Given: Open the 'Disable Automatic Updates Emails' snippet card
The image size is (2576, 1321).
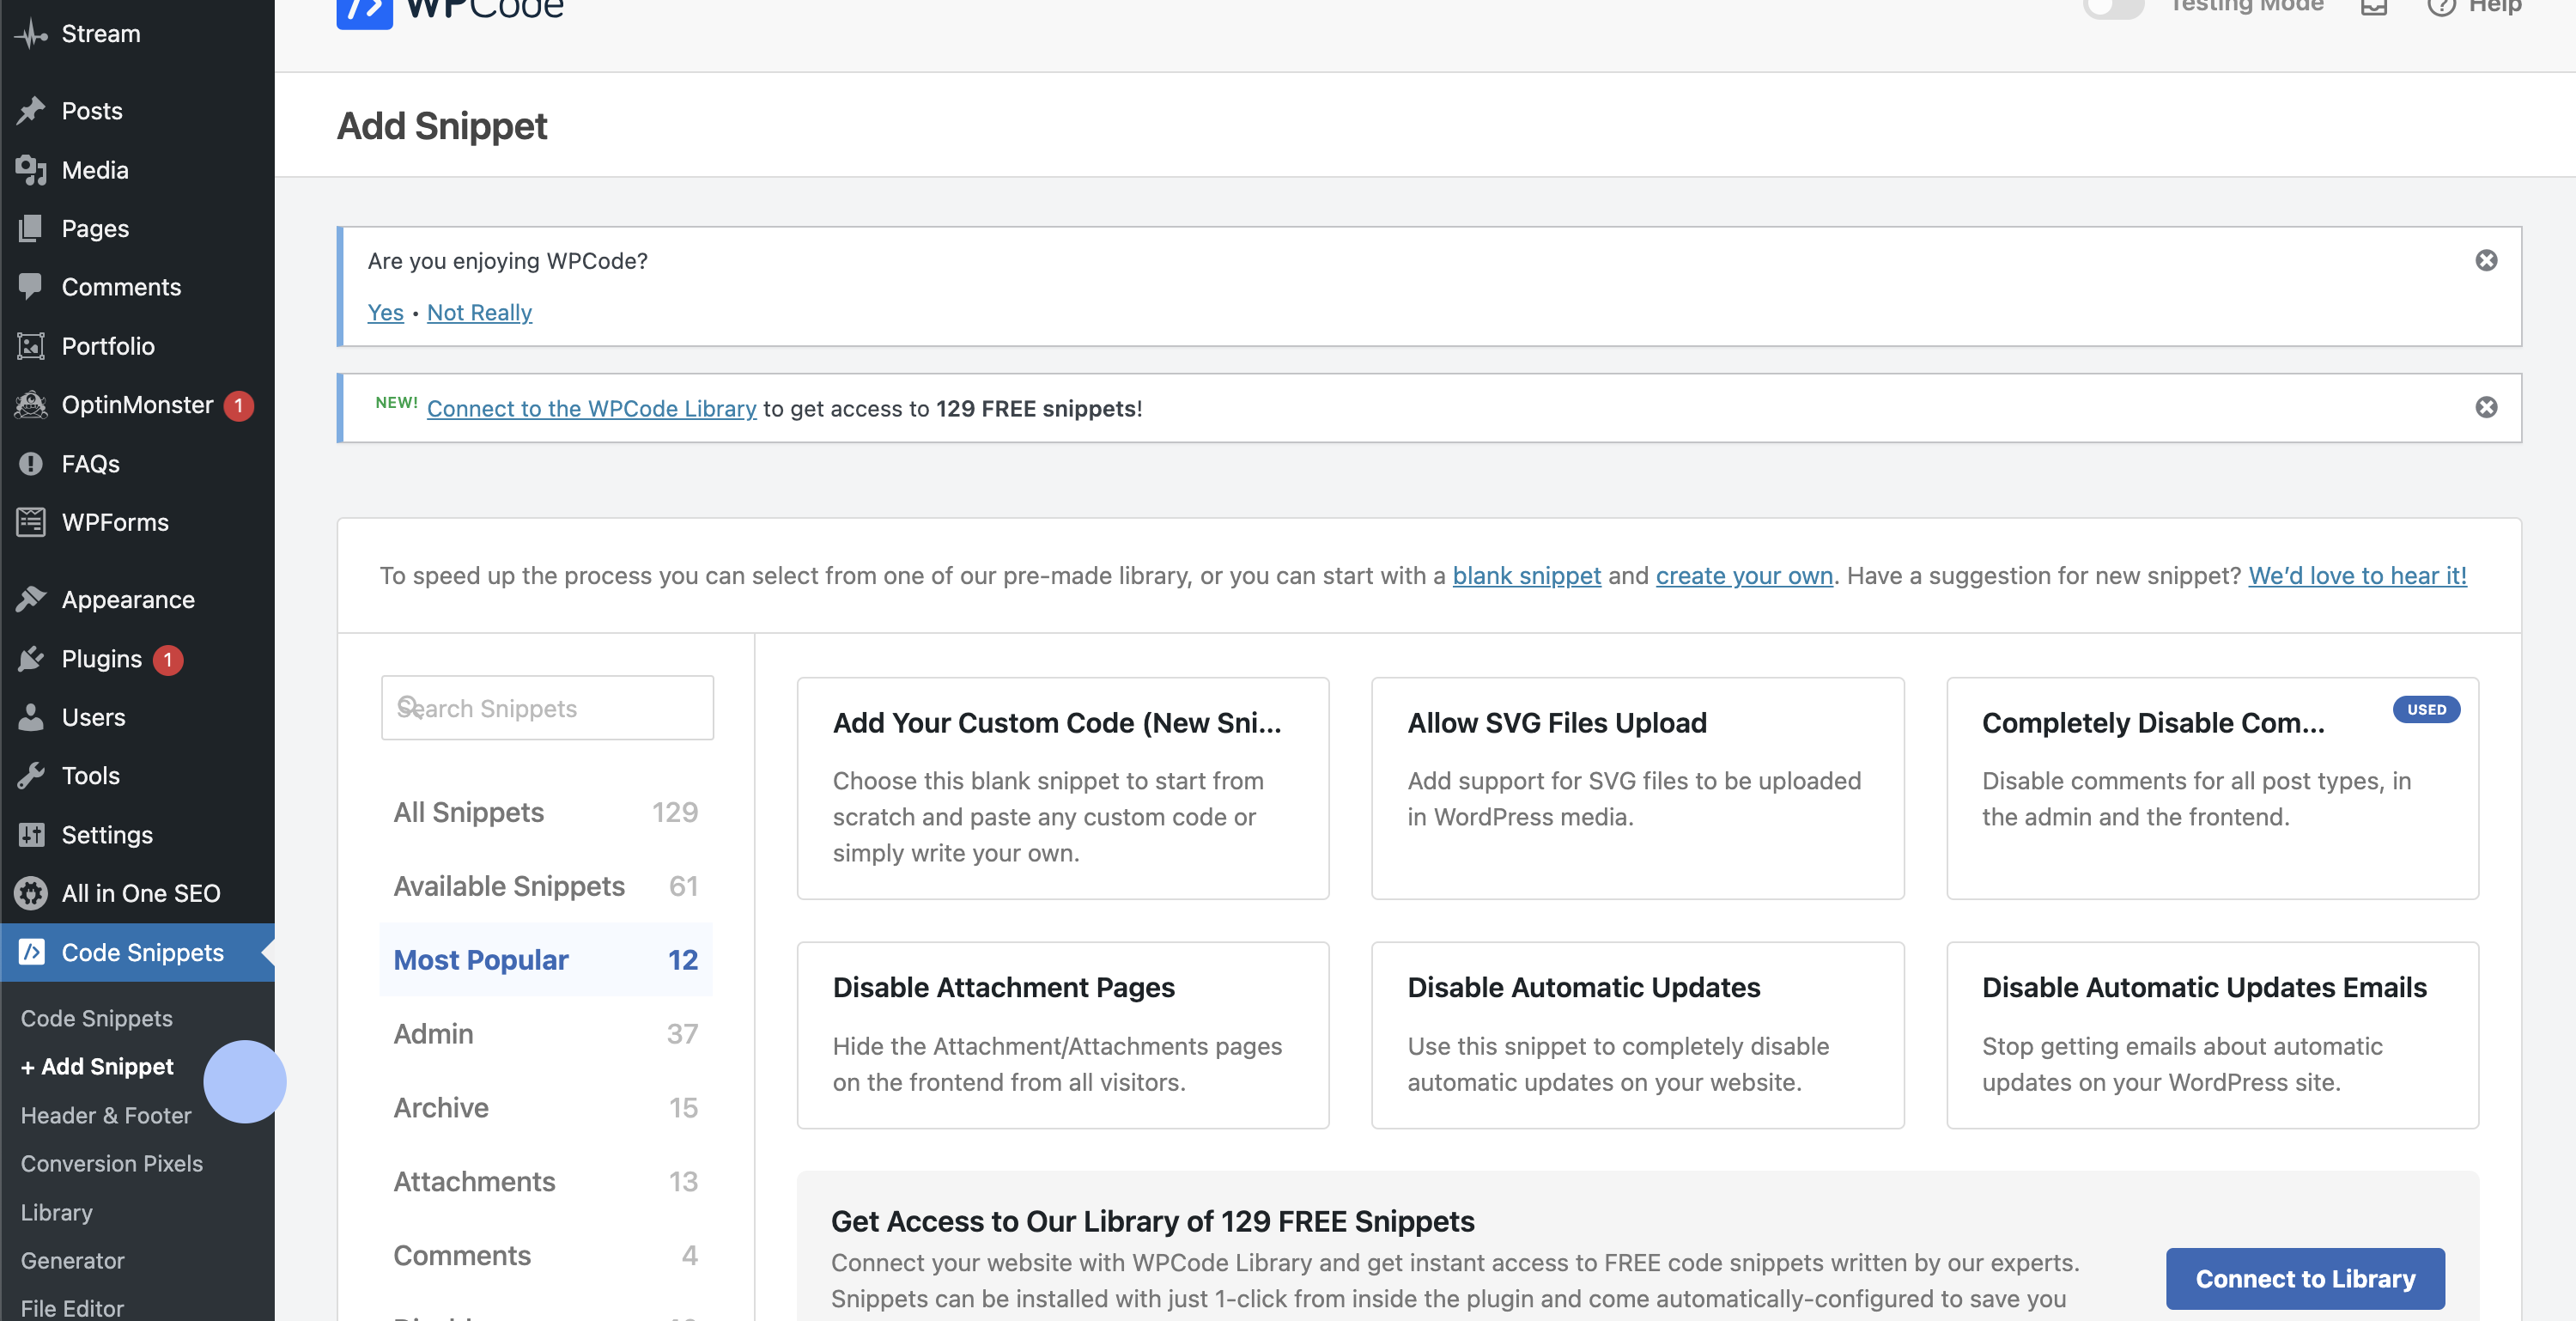Looking at the screenshot, I should [2212, 1035].
